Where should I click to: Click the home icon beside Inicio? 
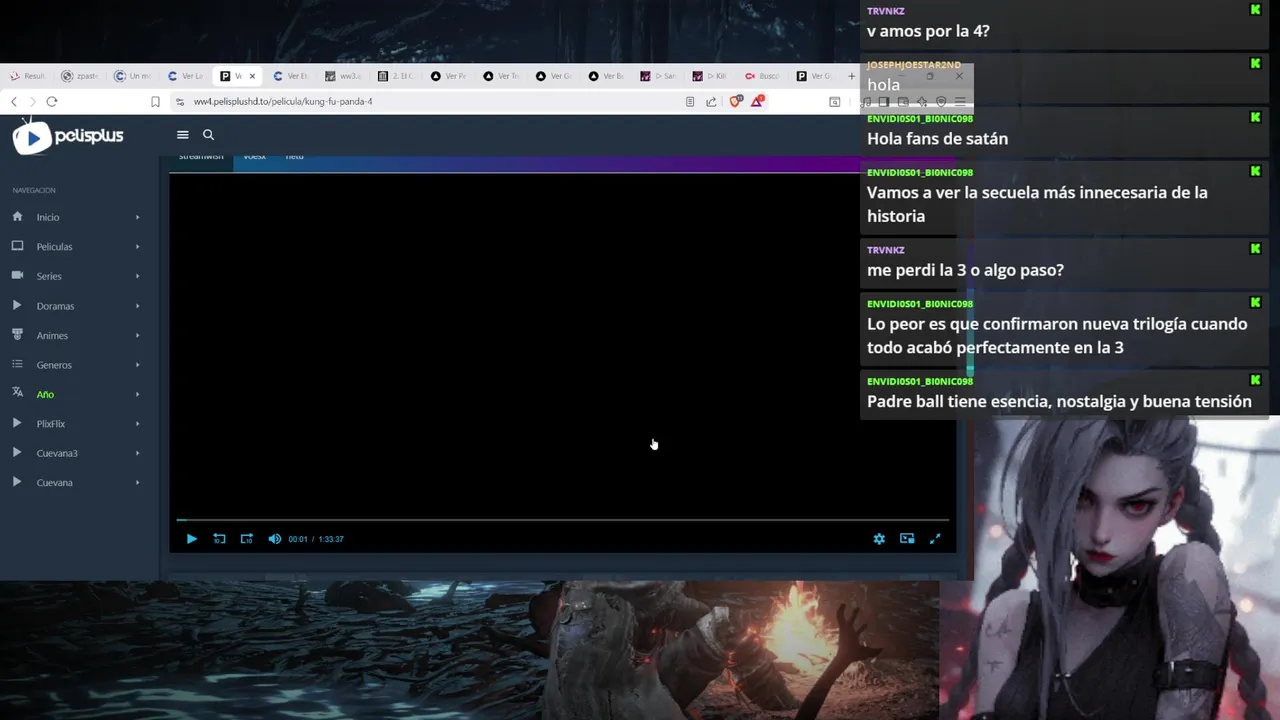pyautogui.click(x=17, y=216)
